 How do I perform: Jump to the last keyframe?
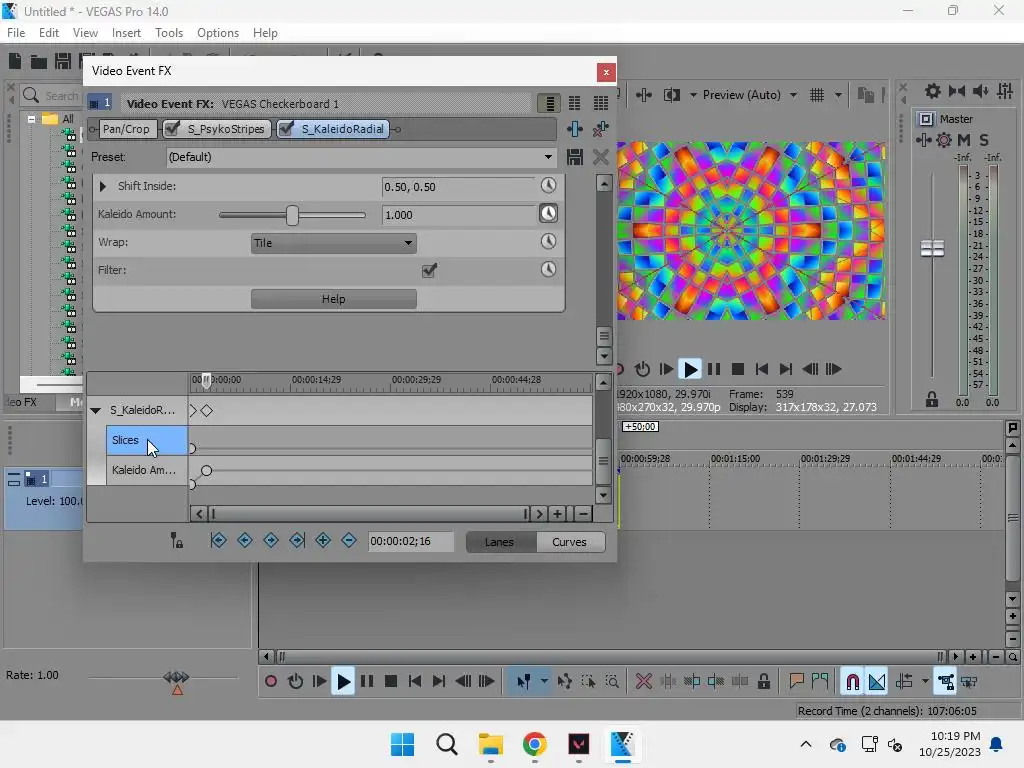(297, 540)
